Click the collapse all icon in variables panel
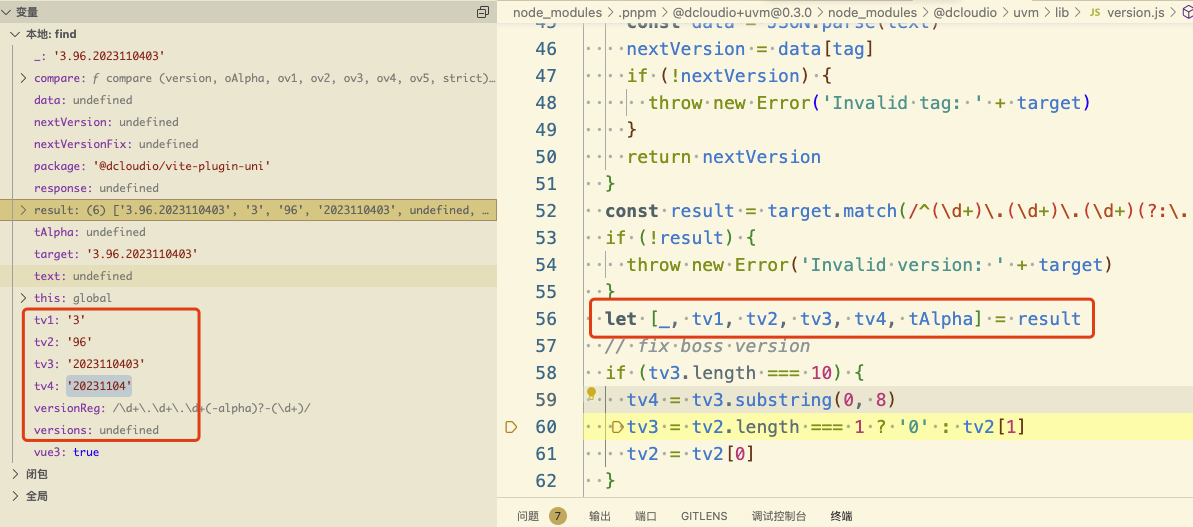 (483, 12)
